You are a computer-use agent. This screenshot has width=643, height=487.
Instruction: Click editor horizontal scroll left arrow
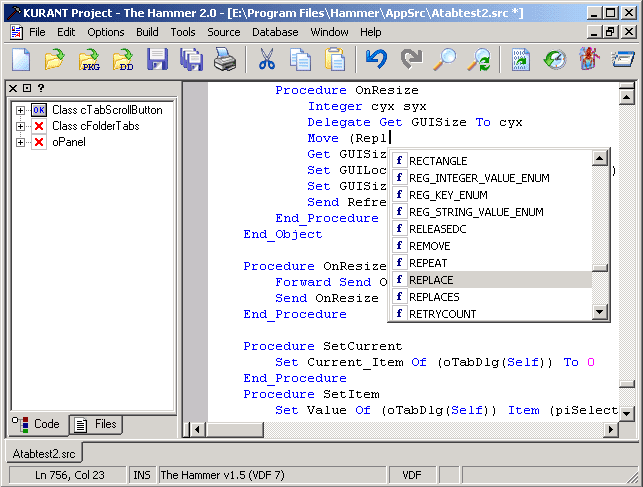click(198, 430)
